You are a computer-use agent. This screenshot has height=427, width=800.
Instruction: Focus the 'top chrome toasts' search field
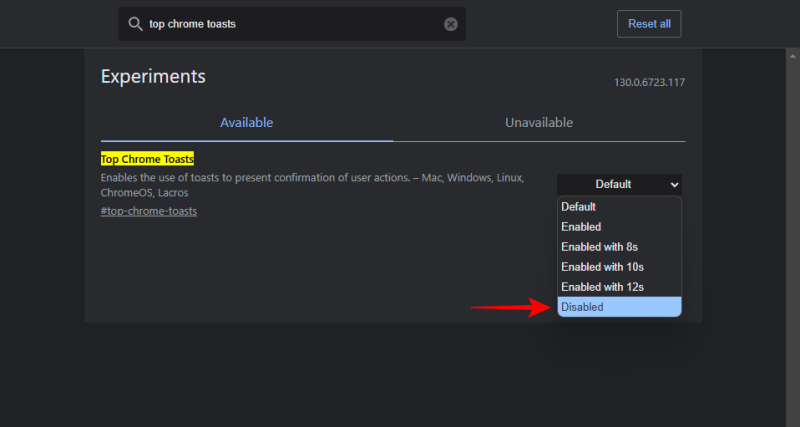(290, 24)
